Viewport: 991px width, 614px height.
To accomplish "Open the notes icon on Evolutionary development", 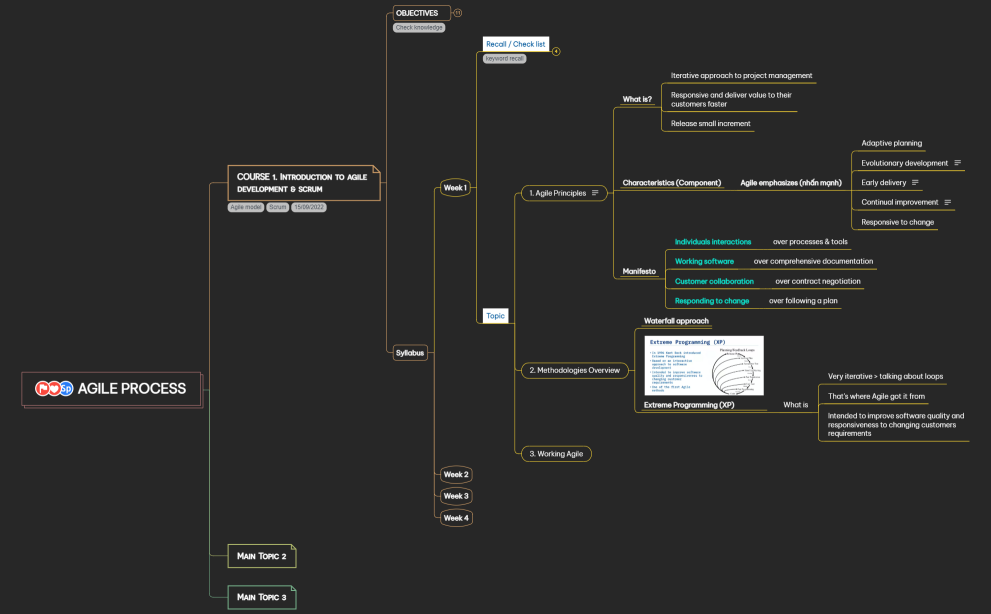I will click(x=957, y=162).
